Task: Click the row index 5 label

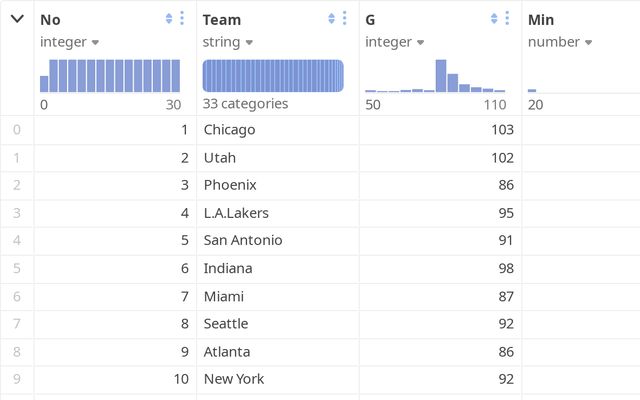Action: [x=16, y=268]
